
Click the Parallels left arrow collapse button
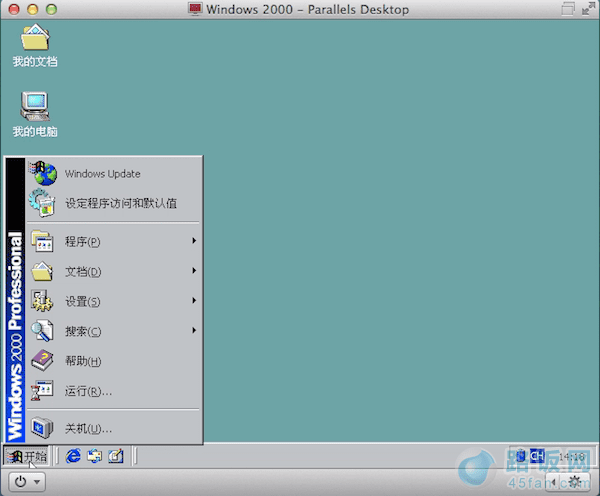(x=553, y=482)
